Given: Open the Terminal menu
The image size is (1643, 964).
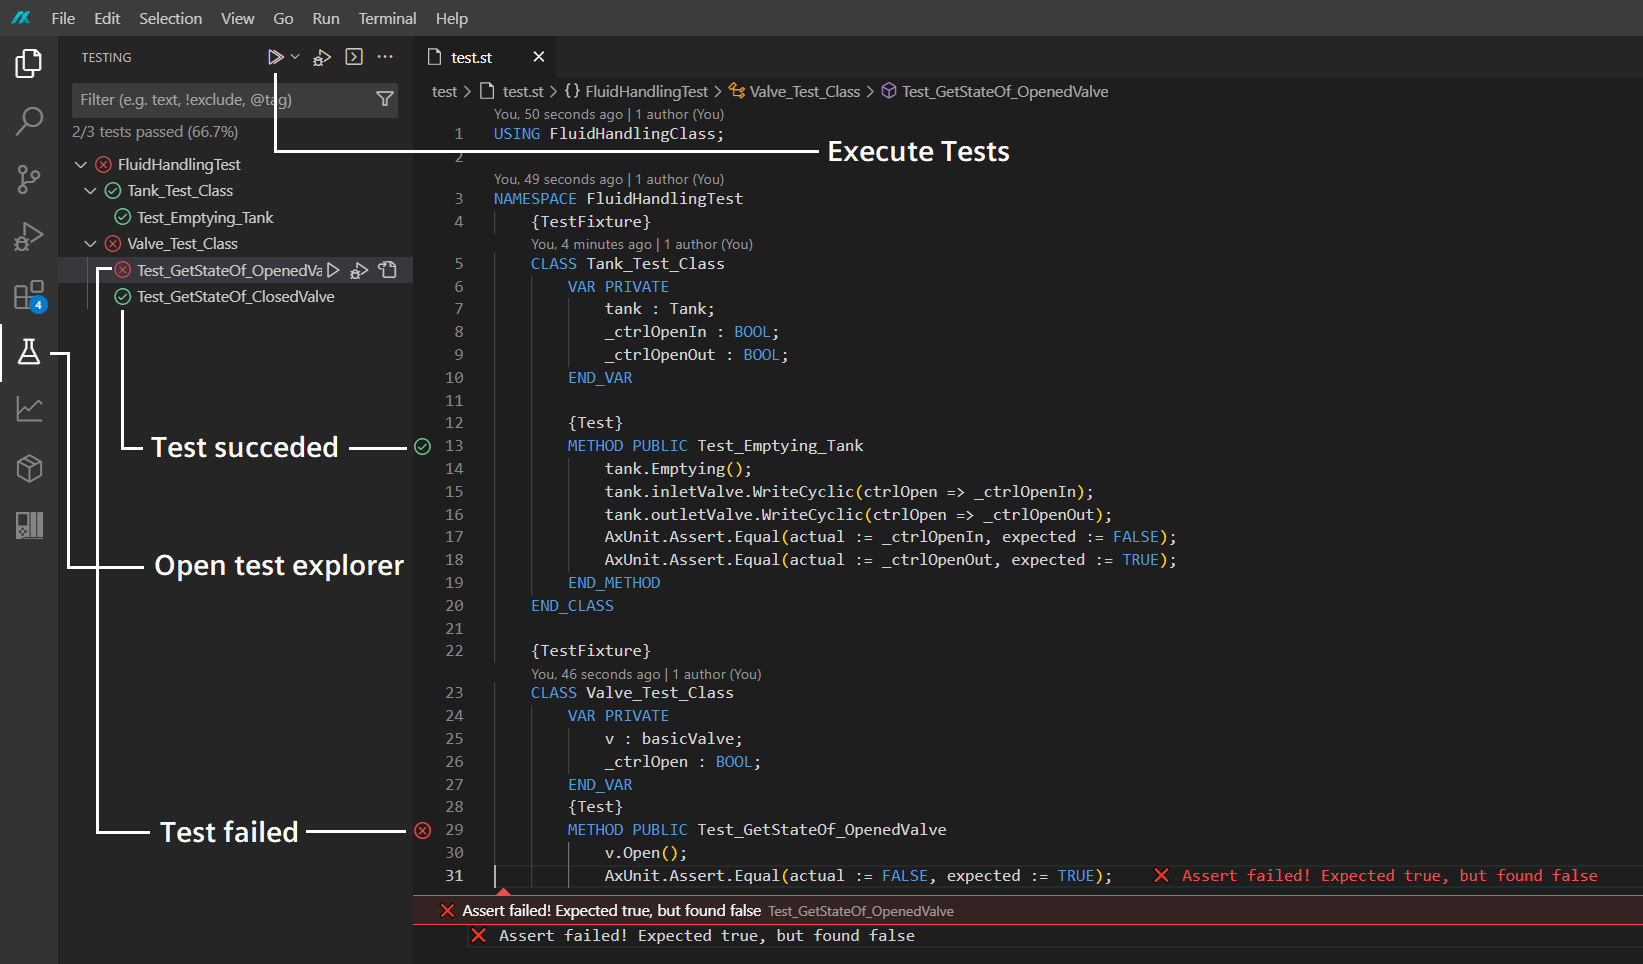Looking at the screenshot, I should click(x=387, y=18).
